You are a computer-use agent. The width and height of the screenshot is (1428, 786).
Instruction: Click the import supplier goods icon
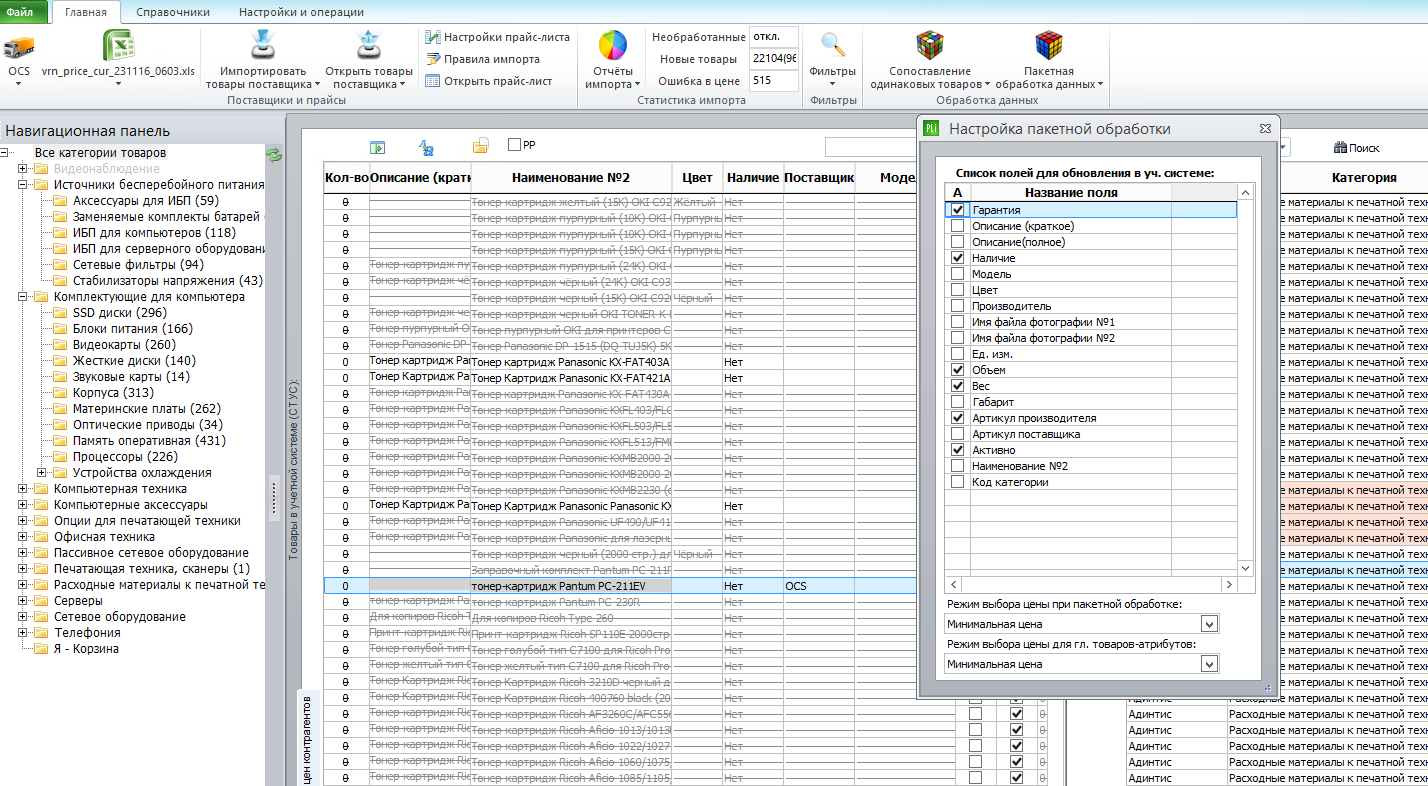[263, 46]
